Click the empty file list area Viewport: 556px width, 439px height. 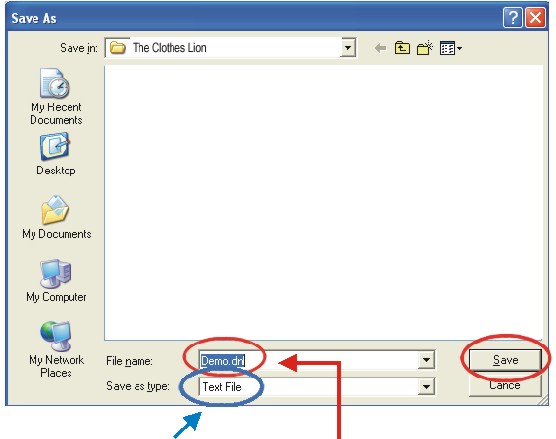(x=323, y=202)
